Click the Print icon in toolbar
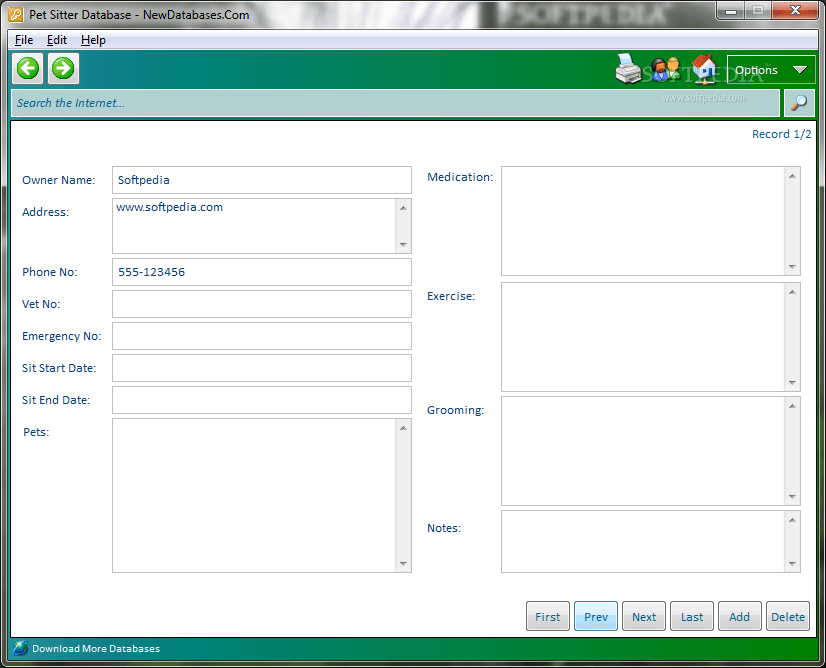The width and height of the screenshot is (826, 668). pyautogui.click(x=628, y=69)
